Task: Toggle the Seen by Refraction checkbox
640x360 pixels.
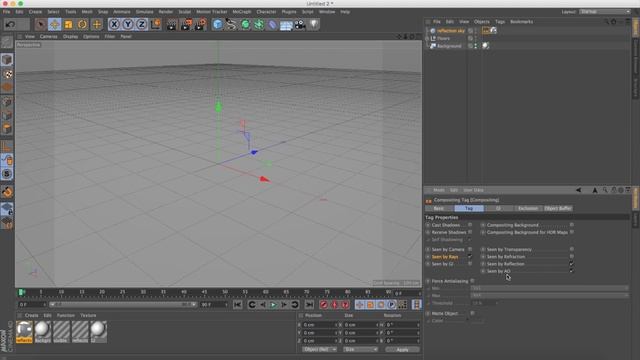Action: pos(571,256)
